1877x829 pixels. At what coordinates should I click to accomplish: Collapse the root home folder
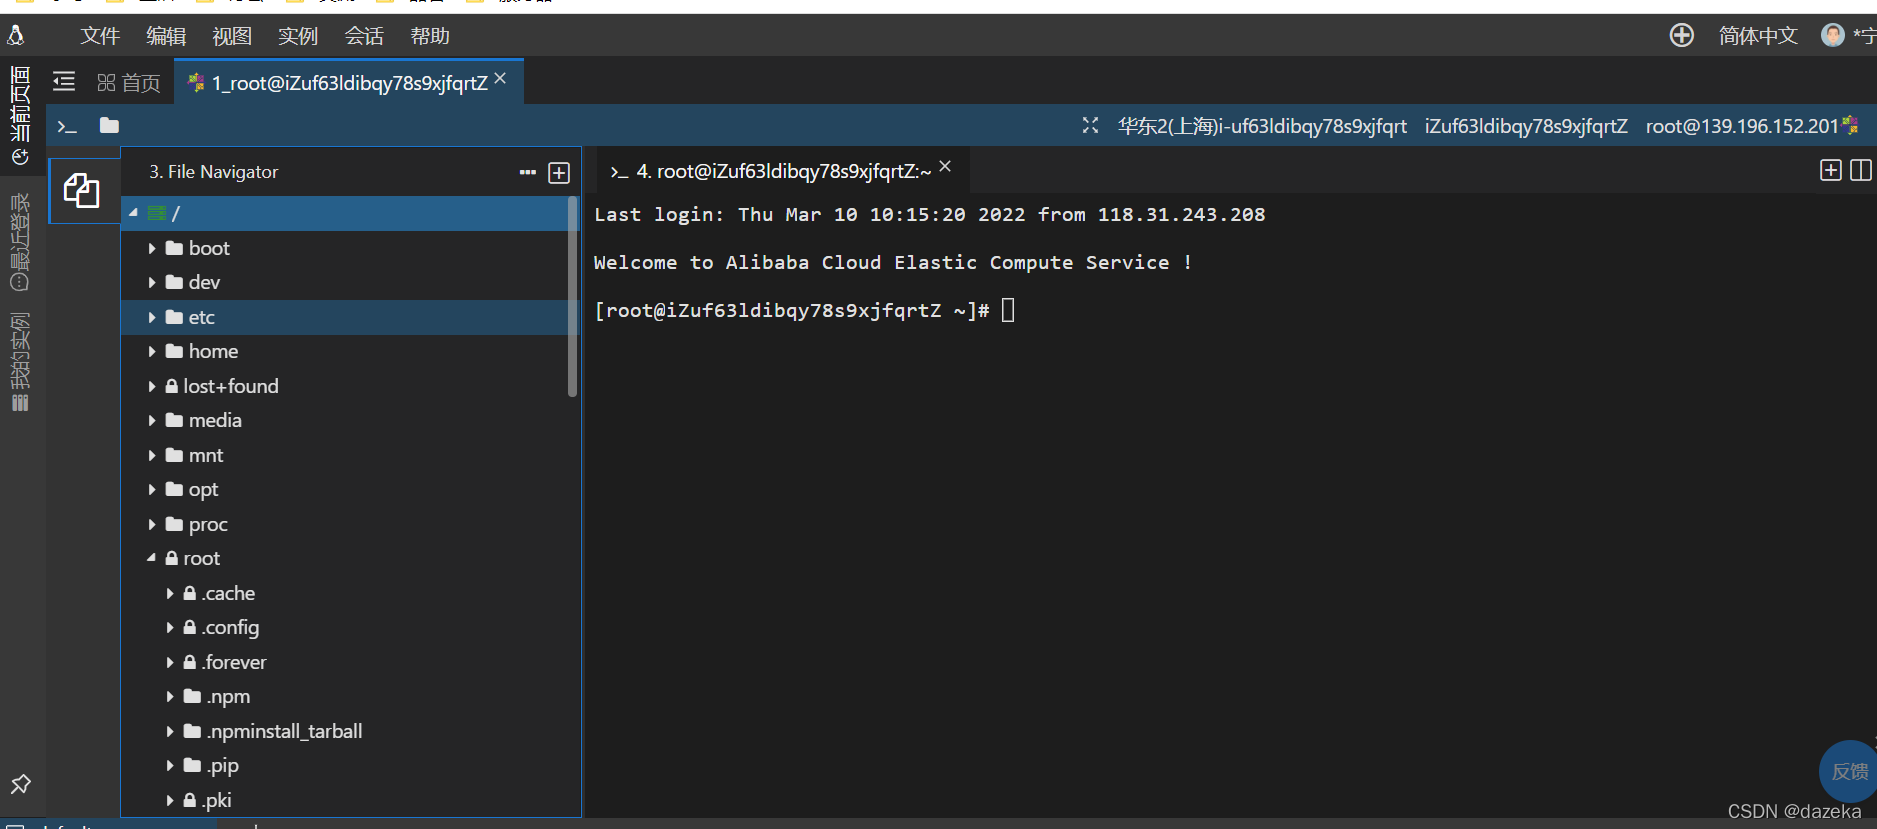pos(152,558)
